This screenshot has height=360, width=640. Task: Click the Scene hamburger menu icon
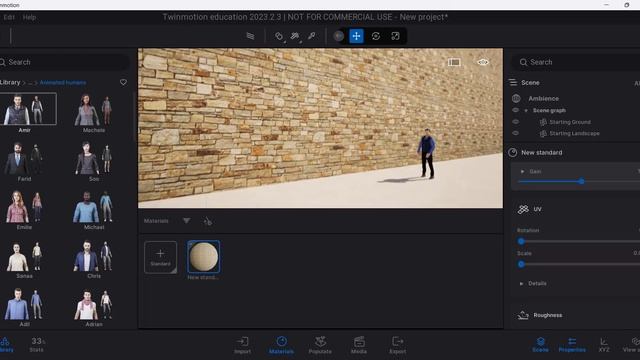click(x=513, y=82)
